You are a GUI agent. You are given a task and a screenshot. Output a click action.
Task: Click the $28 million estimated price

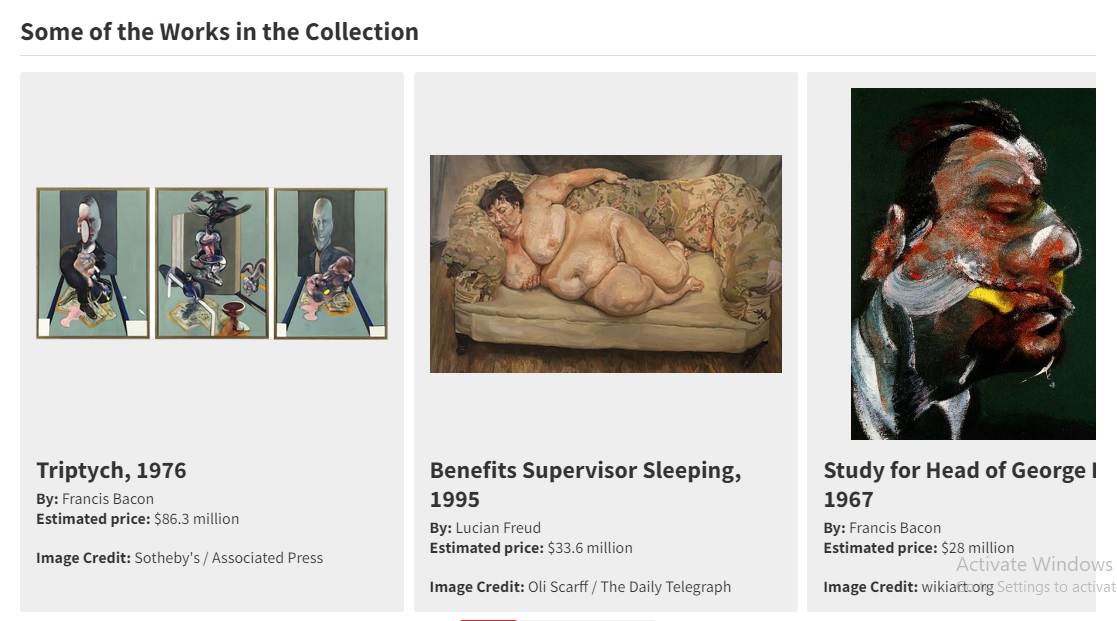977,547
